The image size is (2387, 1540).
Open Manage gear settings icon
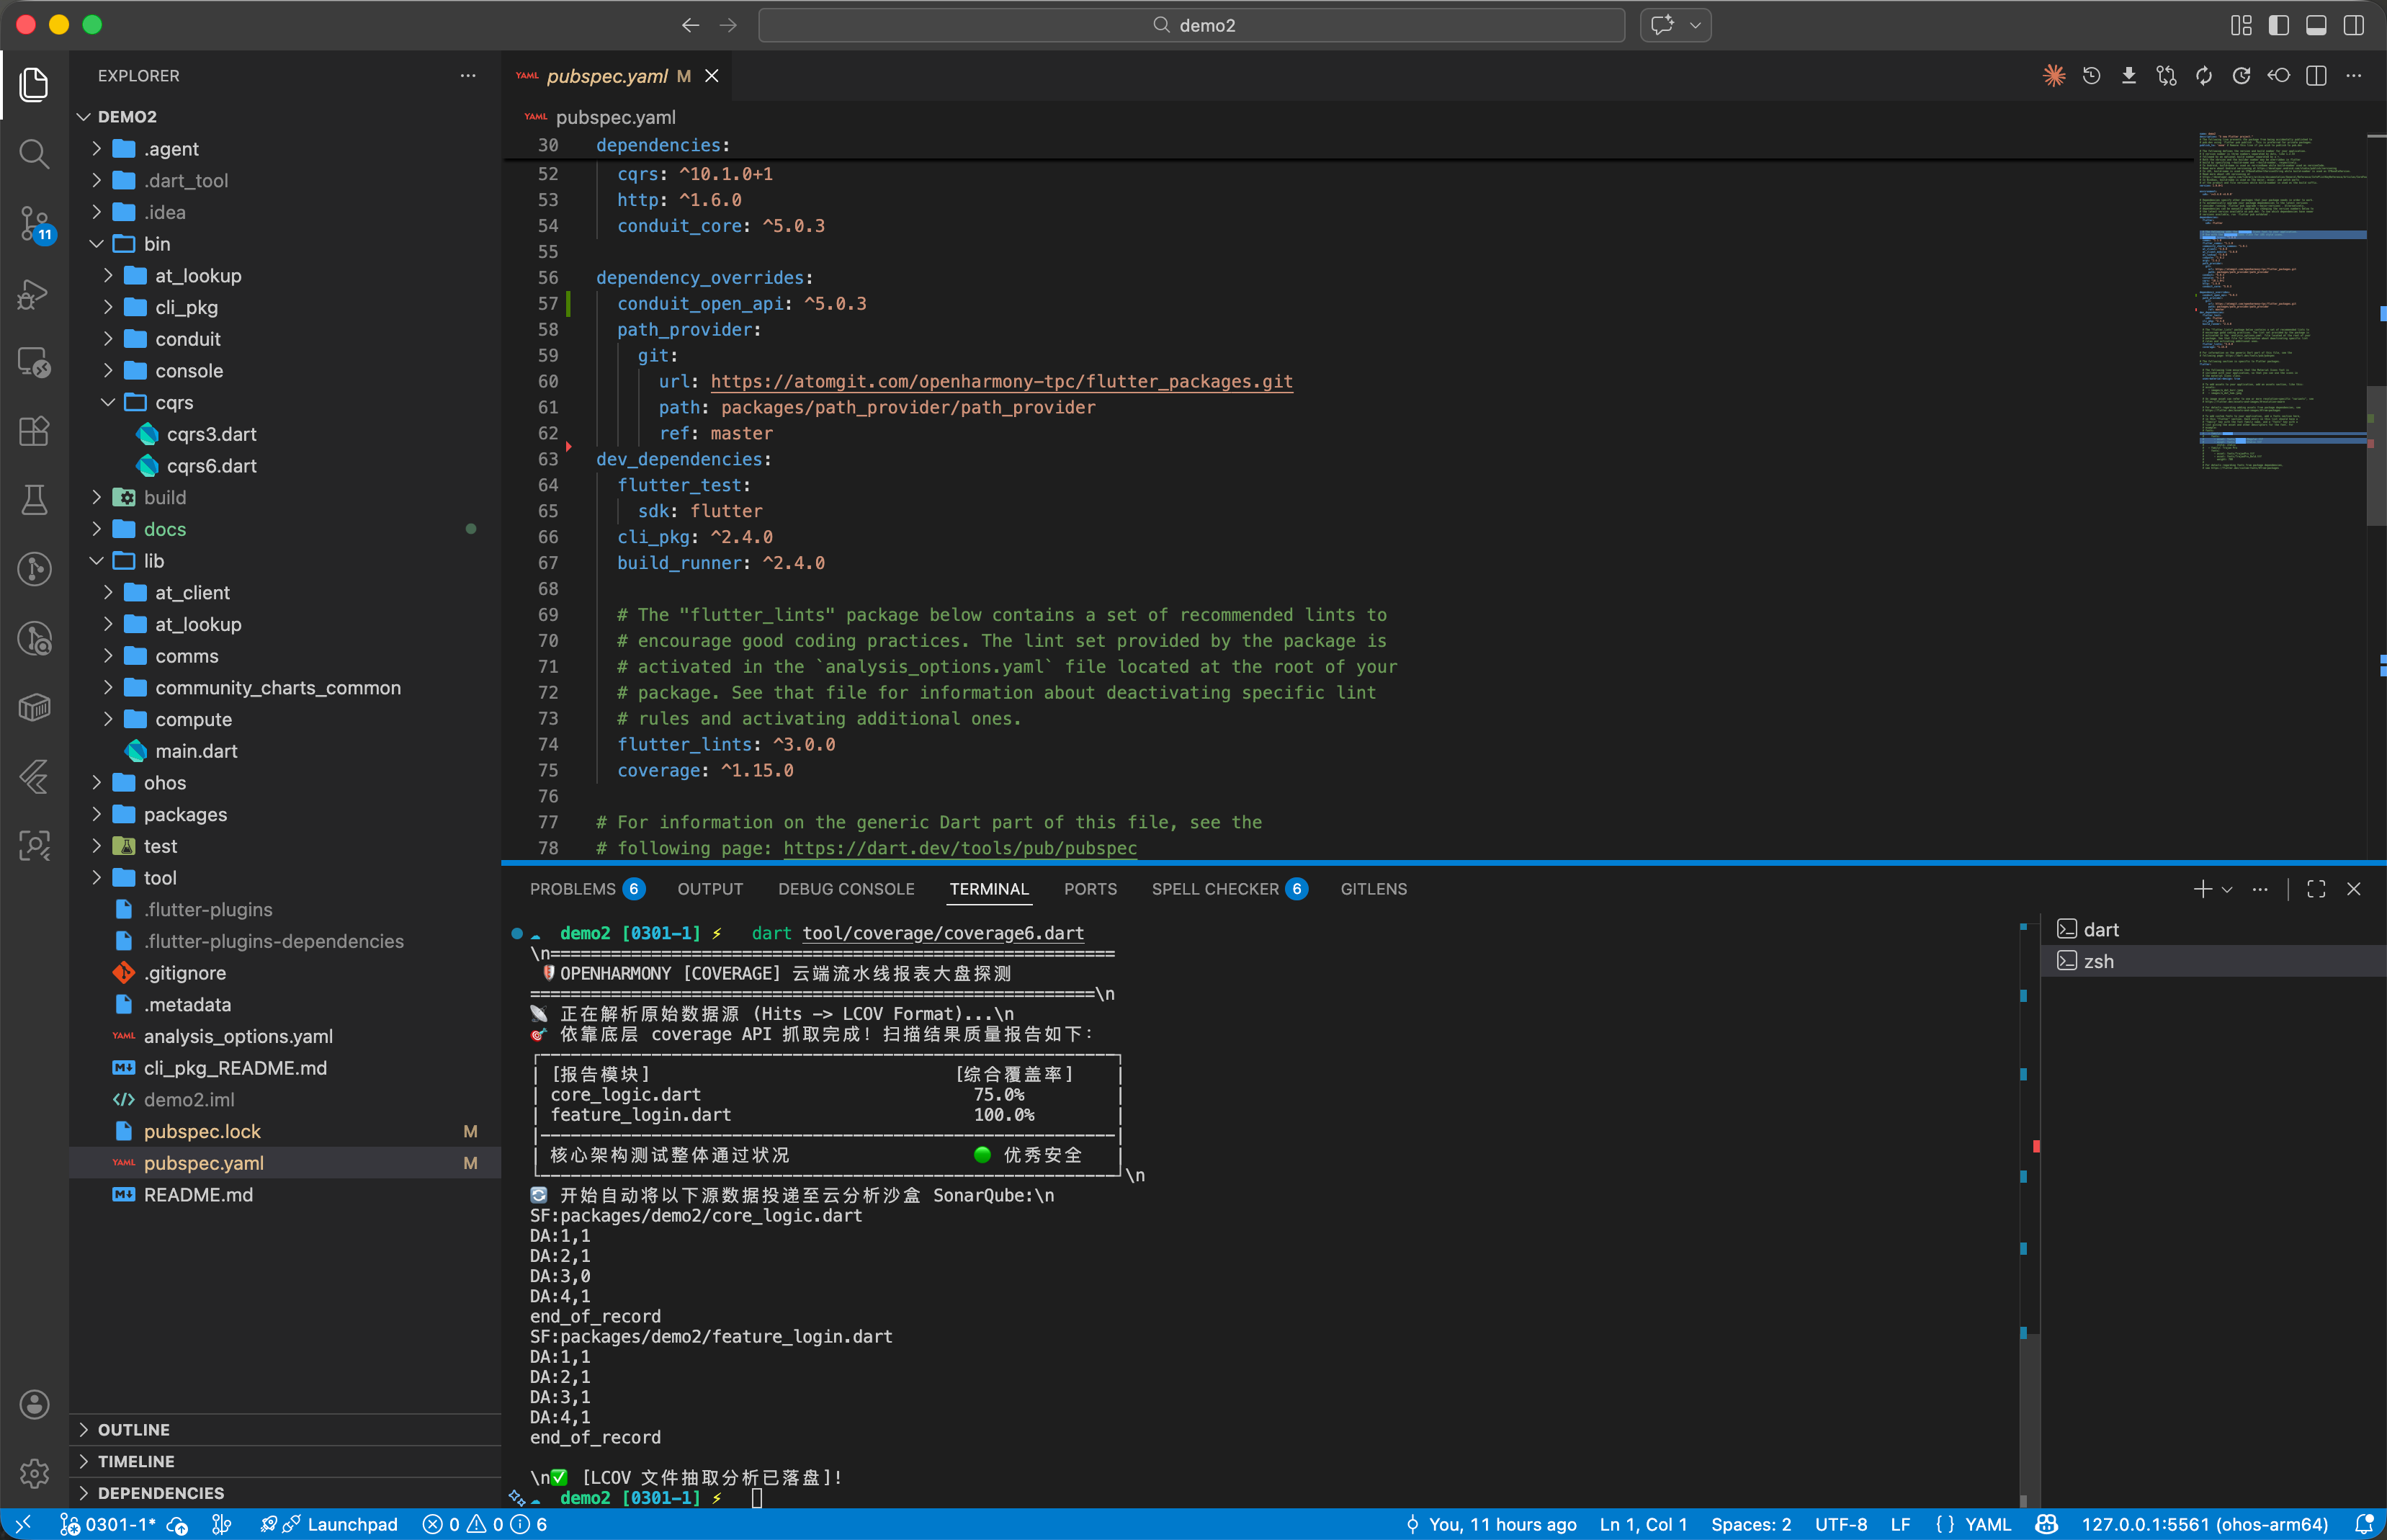(34, 1473)
